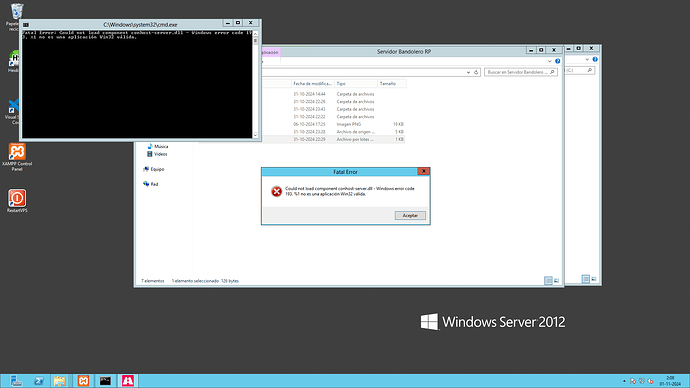690x388 pixels.
Task: Sort by the Fecha de modificación column
Action: [x=312, y=84]
